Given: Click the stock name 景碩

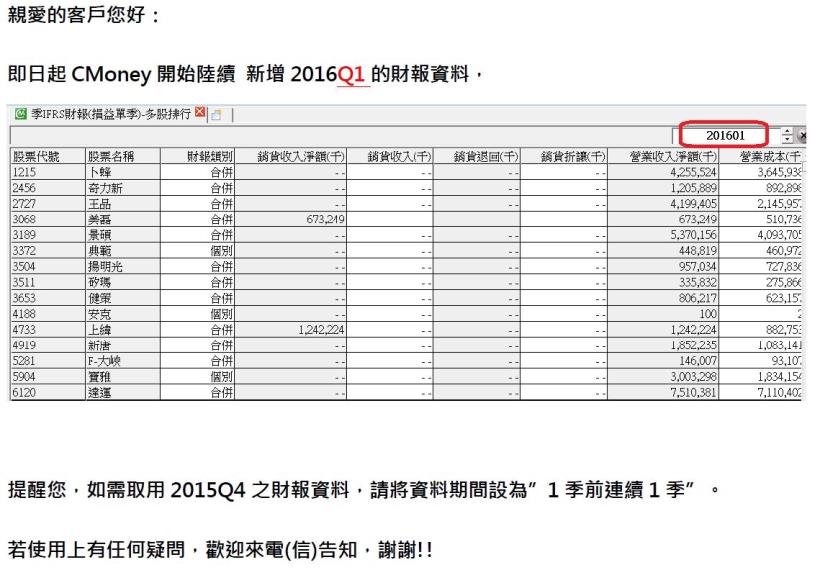Looking at the screenshot, I should (99, 235).
